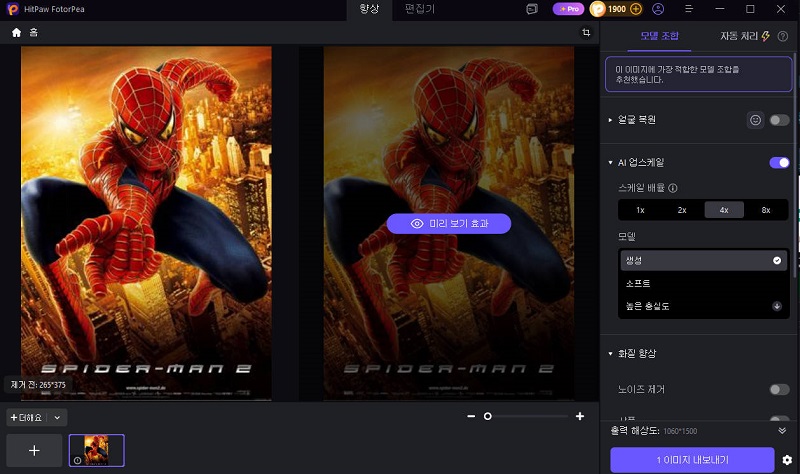The width and height of the screenshot is (800, 474).
Task: Click the 출력 해상도 1060*1500 text
Action: (654, 431)
